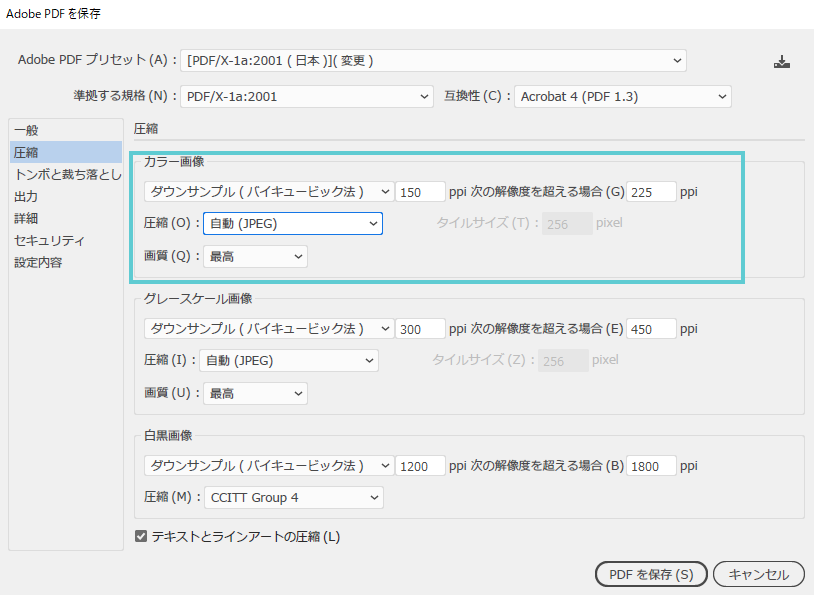Toggle テキストとラインアートの圧縮 checkbox
Screen dimensions: 814x595
(x=141, y=537)
